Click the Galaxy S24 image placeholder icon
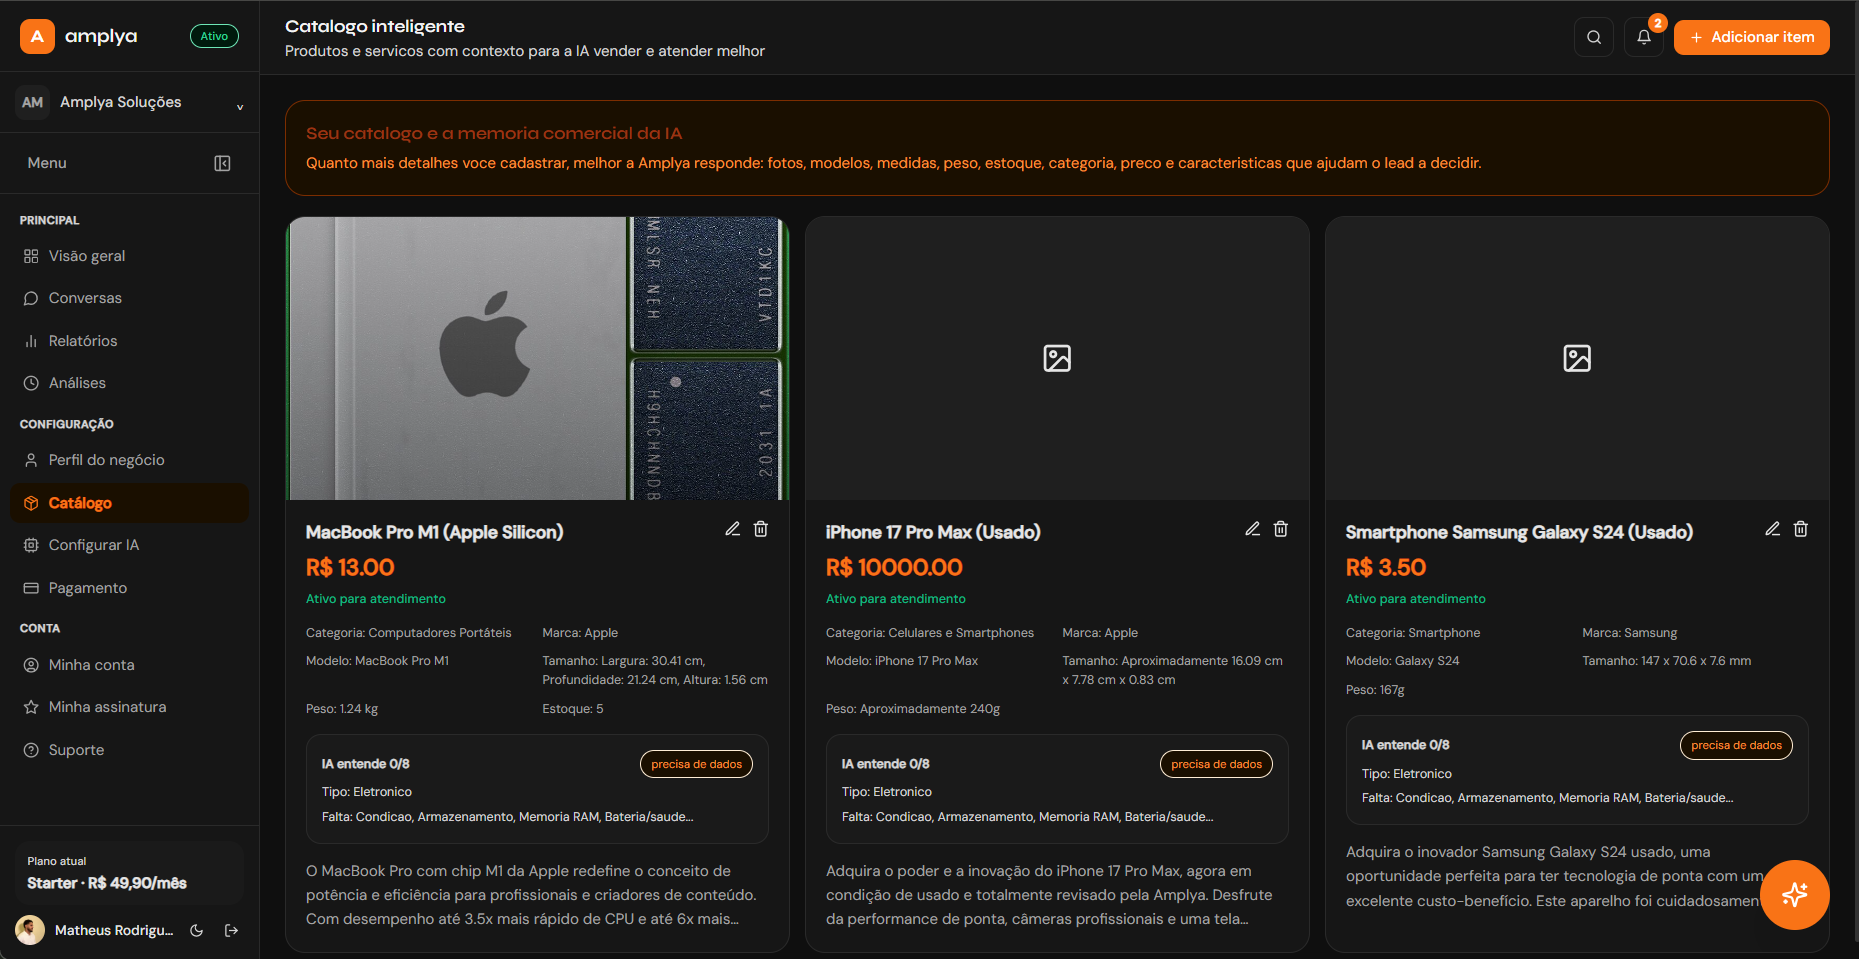This screenshot has height=959, width=1859. click(x=1577, y=358)
